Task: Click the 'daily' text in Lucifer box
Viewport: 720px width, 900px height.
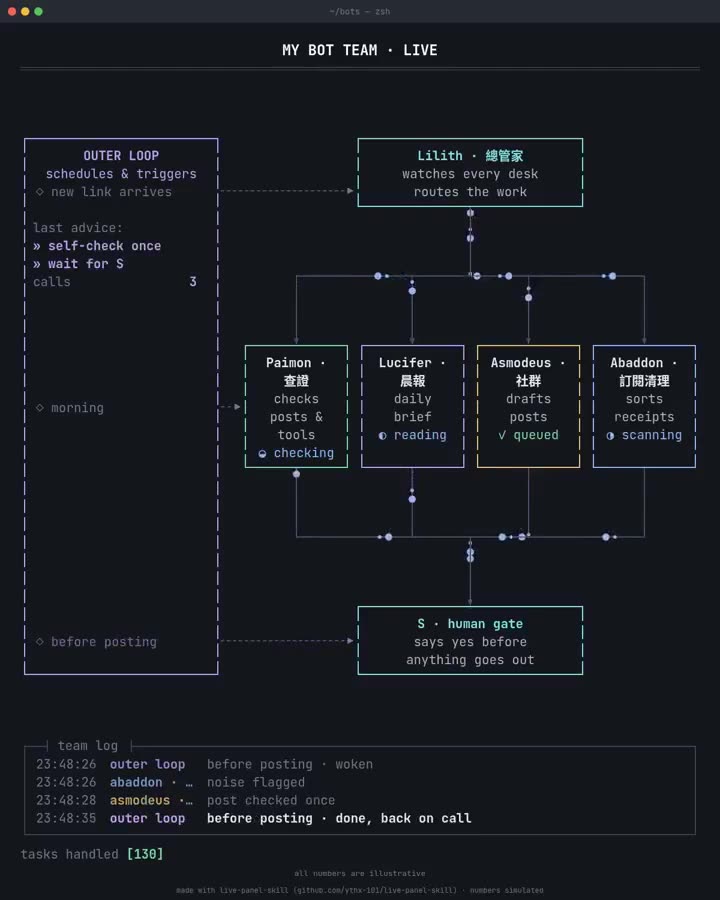Action: [412, 399]
